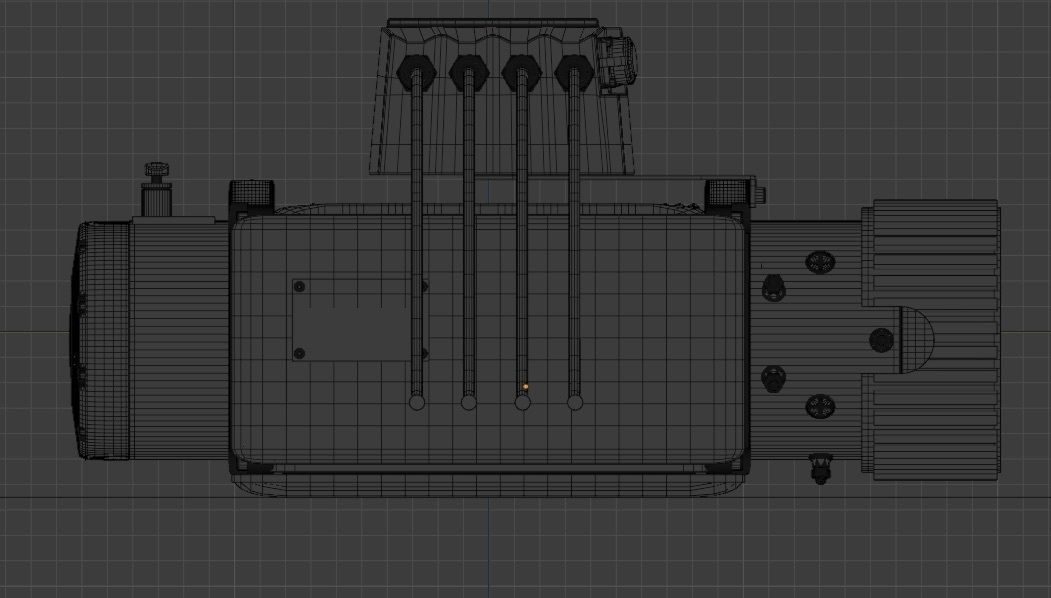
Task: Select the left tie-bar mounting block
Action: click(x=252, y=194)
